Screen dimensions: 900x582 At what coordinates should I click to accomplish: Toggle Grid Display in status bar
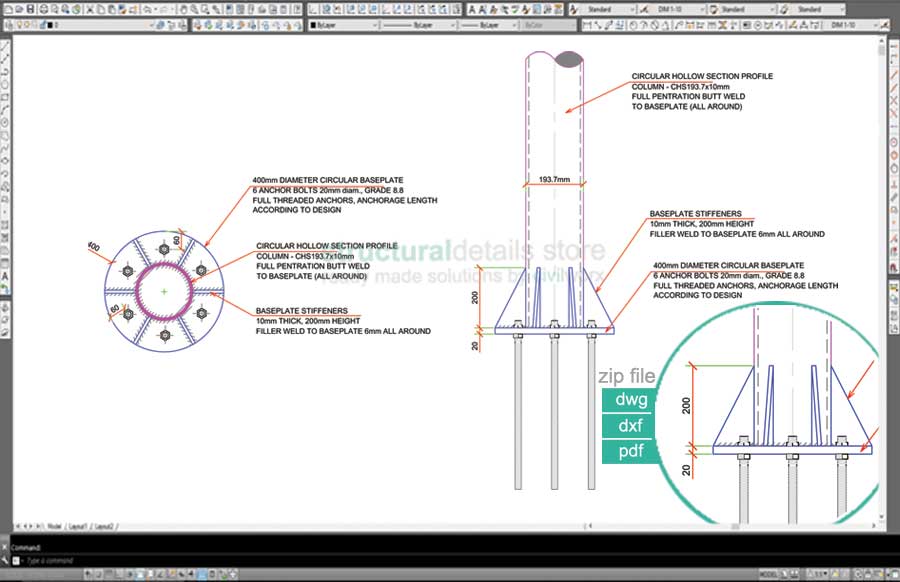(108, 573)
